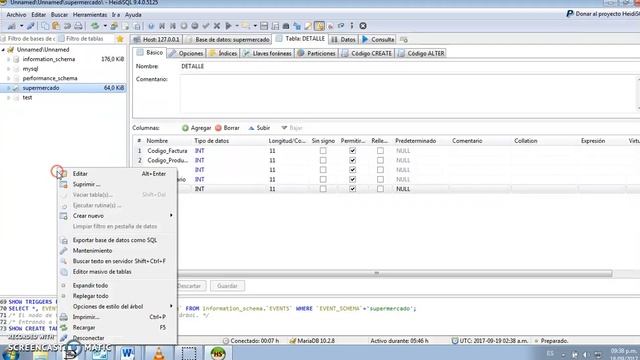Open the session manager toolbar icon
This screenshot has height=360, width=640.
pos(11,26)
